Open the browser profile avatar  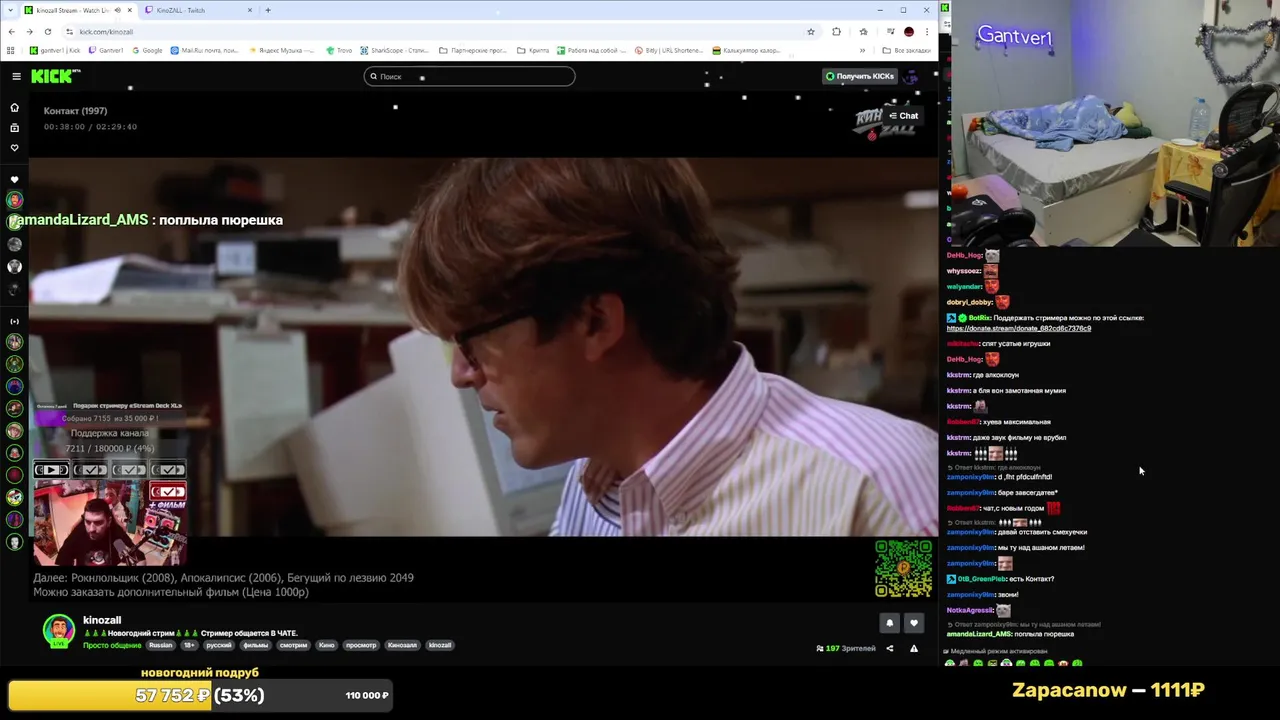908,31
